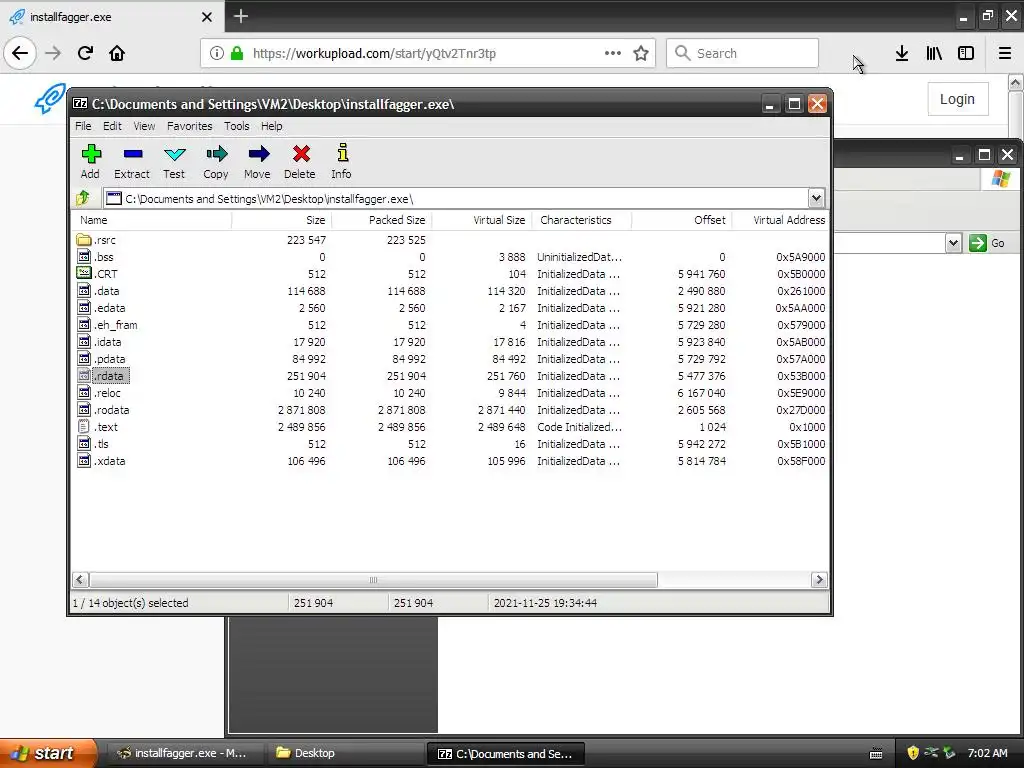Select the .edata file row
Image resolution: width=1024 pixels, height=768 pixels.
pos(451,308)
